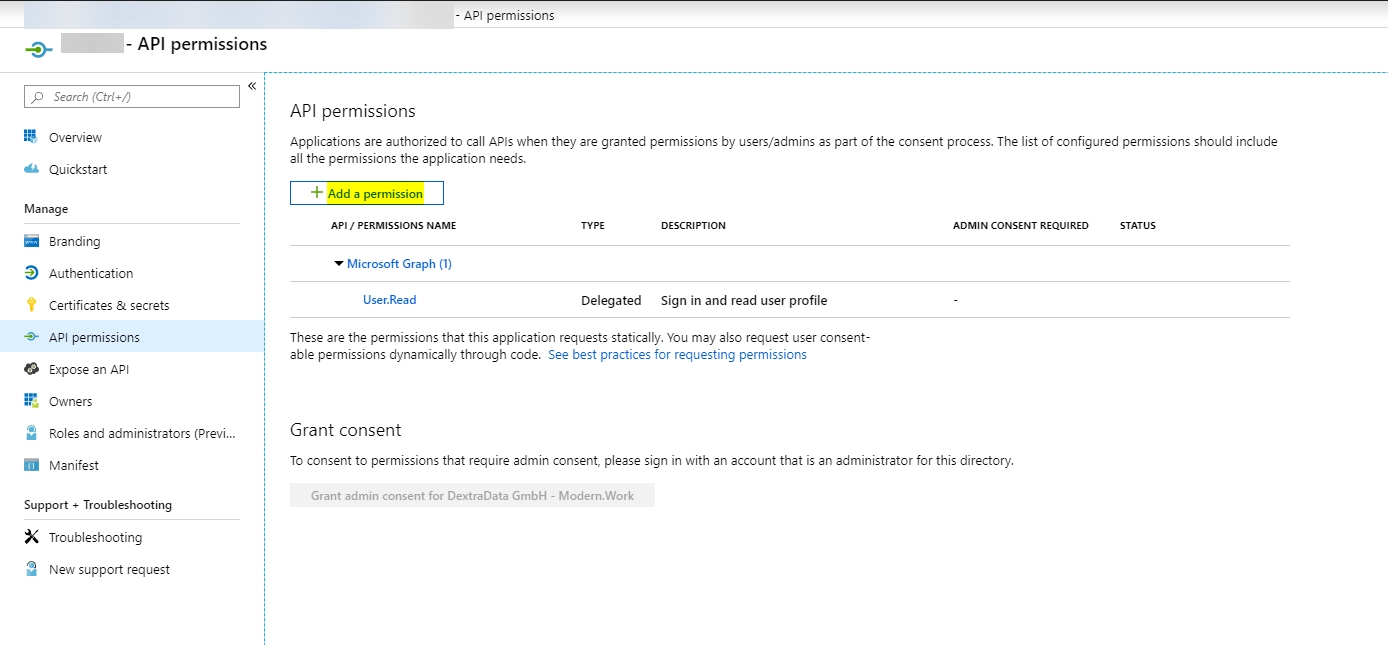Click the Overview grid icon
The height and width of the screenshot is (645, 1388).
coord(31,137)
